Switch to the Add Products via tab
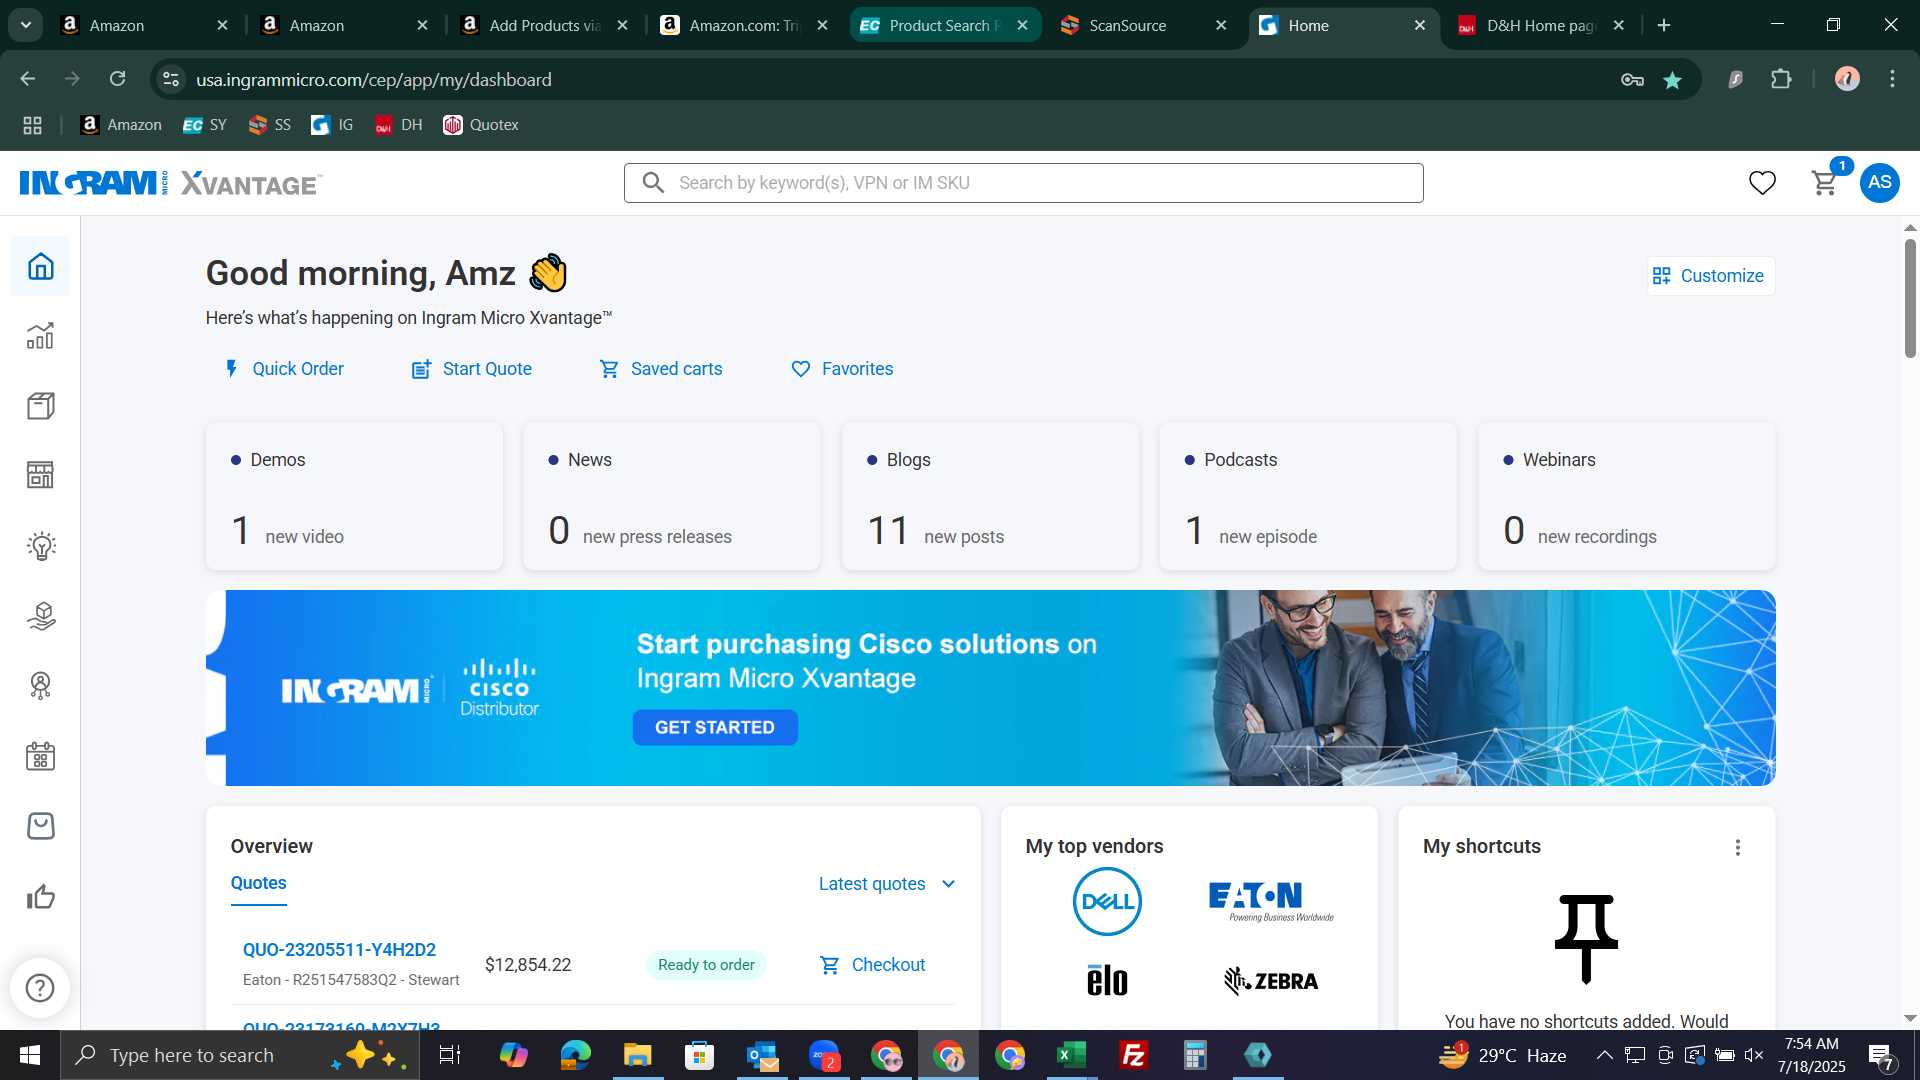The height and width of the screenshot is (1080, 1920). point(545,25)
